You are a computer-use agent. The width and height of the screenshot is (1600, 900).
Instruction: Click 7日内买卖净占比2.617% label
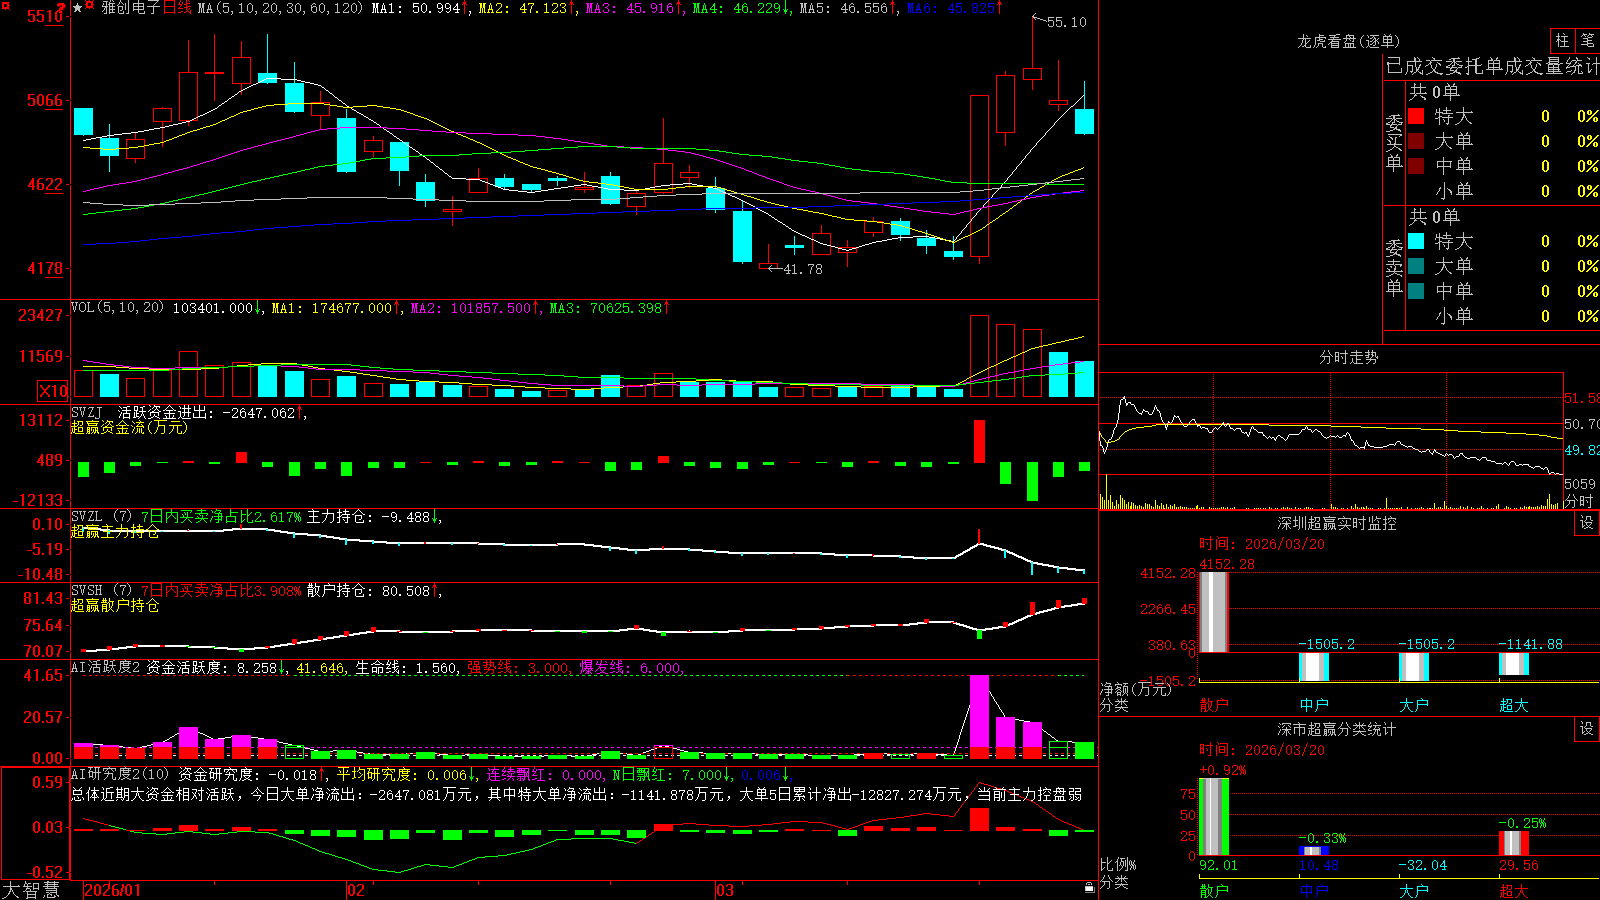[x=221, y=517]
